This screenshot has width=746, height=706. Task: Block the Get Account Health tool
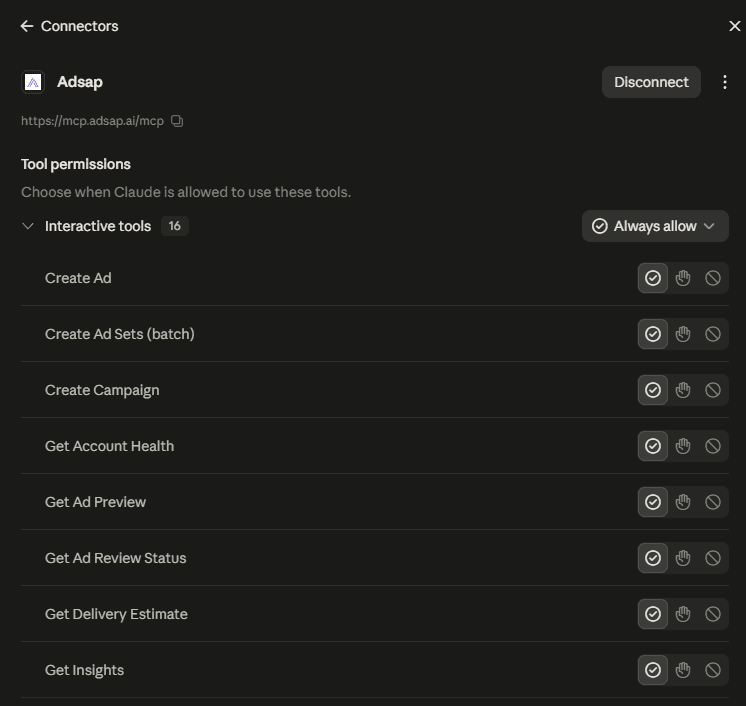(x=713, y=446)
